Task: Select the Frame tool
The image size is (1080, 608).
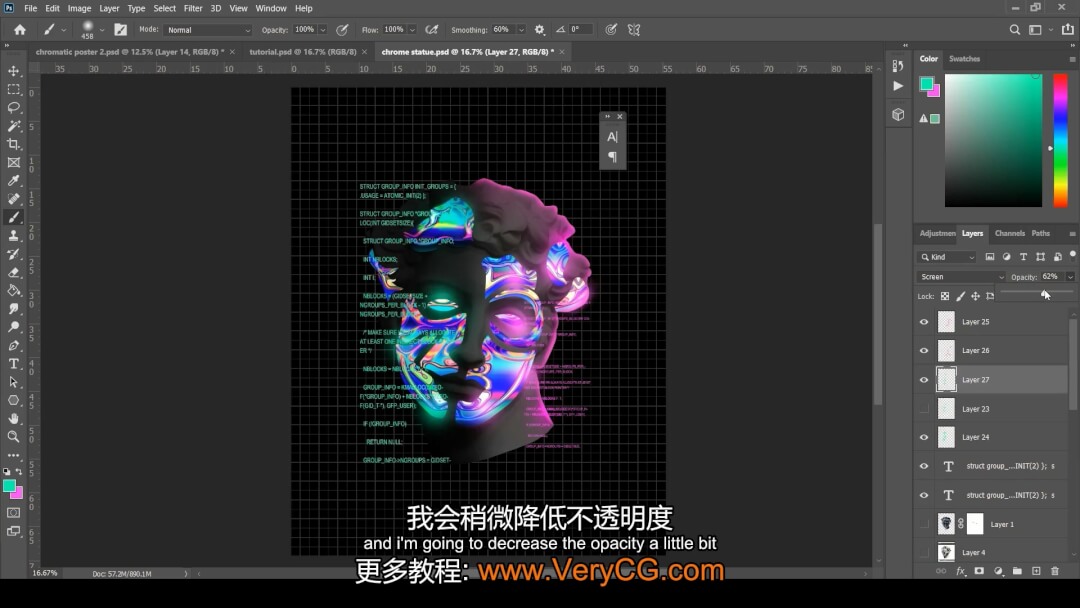Action: coord(13,163)
